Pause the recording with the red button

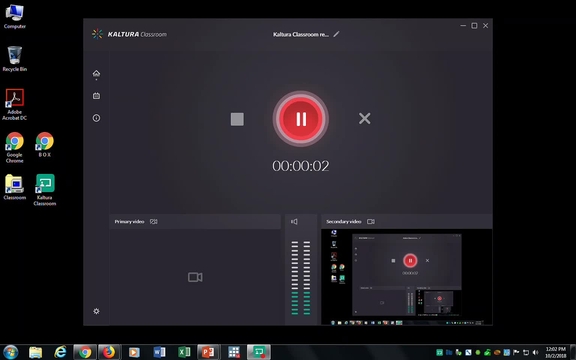point(300,119)
